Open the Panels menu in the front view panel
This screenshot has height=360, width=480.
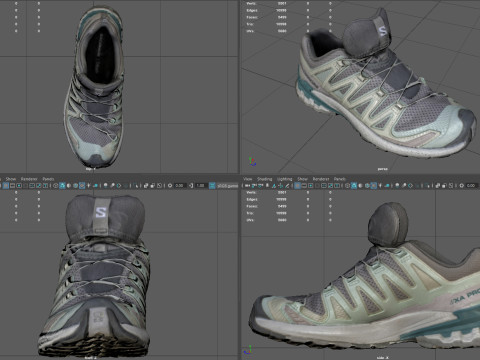[48, 179]
